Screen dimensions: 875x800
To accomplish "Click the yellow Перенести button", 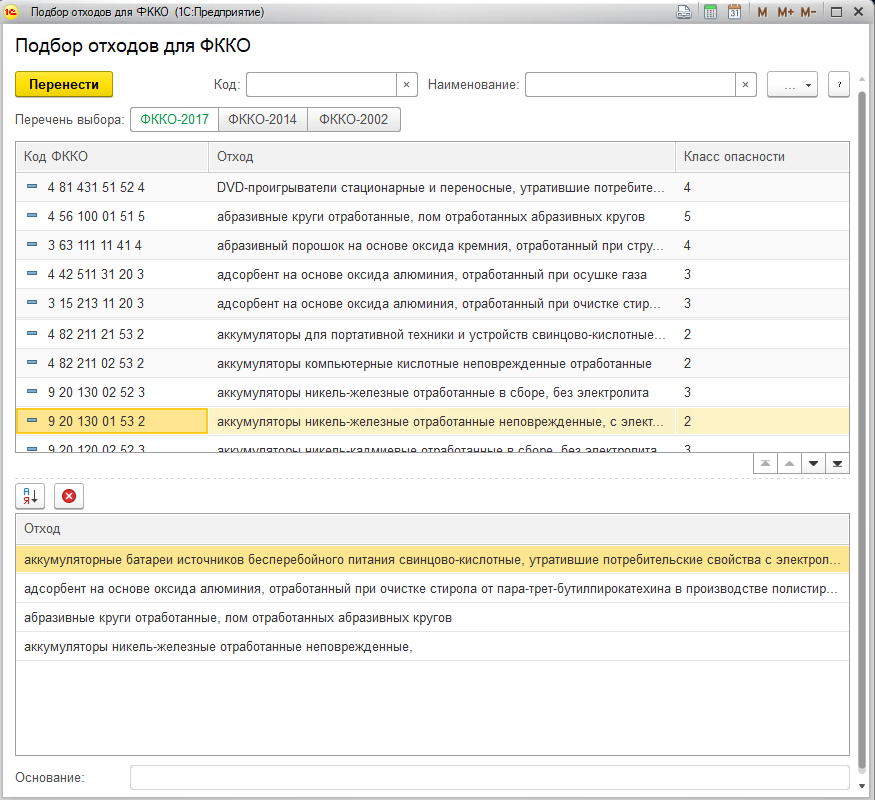I will (64, 85).
